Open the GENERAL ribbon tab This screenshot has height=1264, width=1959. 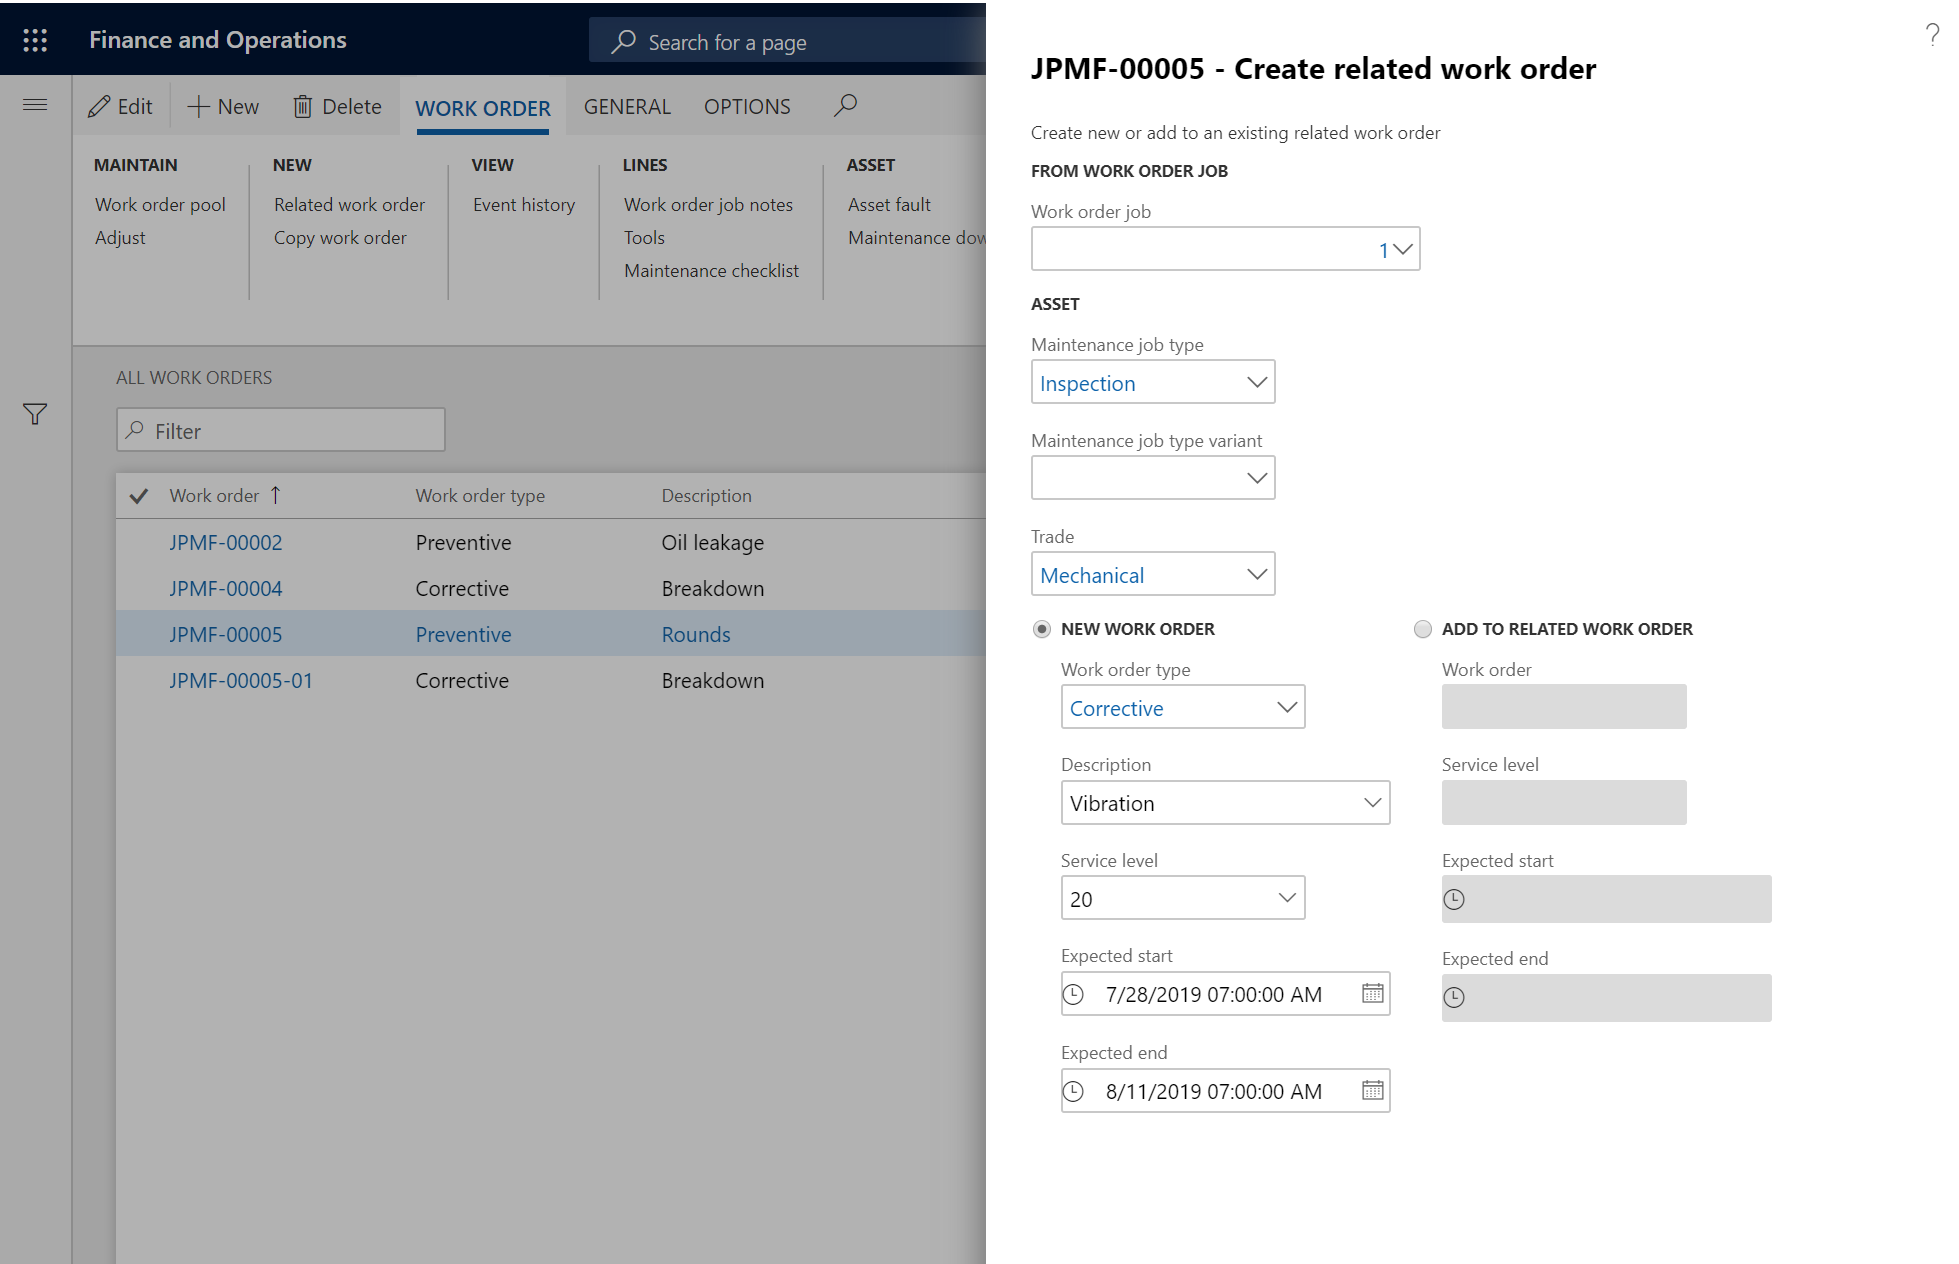(x=625, y=106)
